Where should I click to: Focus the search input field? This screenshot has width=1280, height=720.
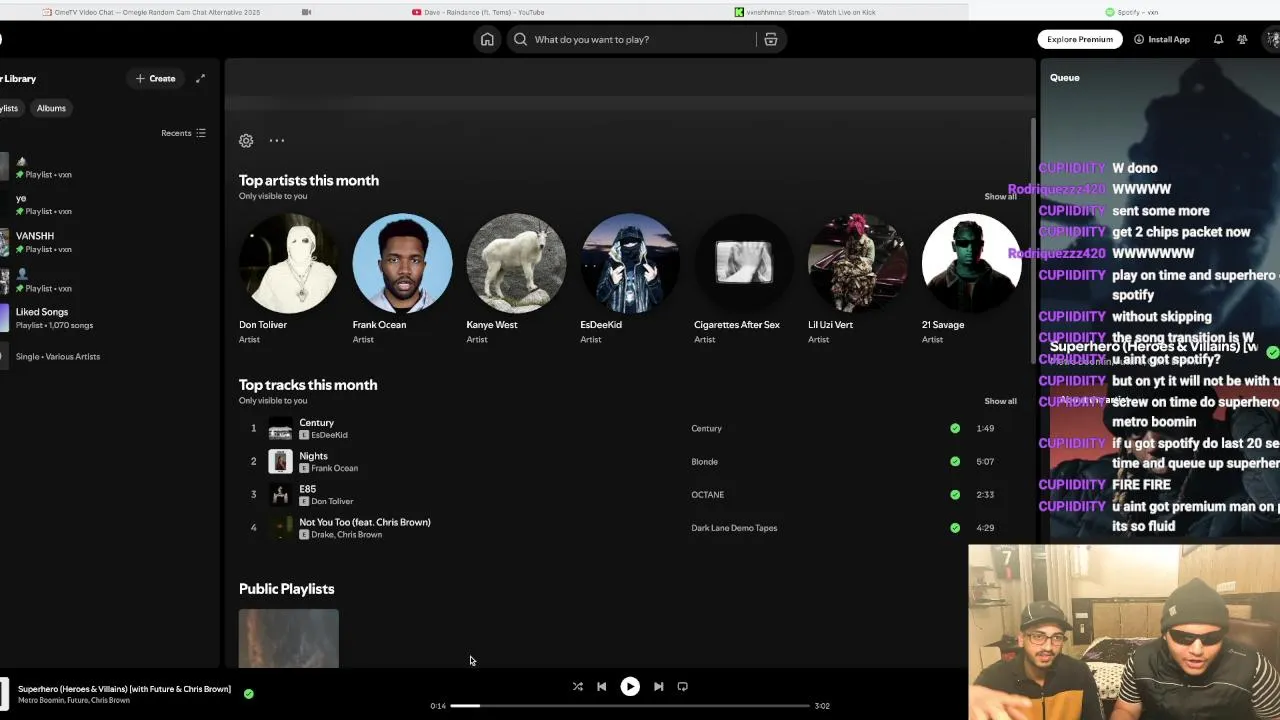(x=640, y=39)
